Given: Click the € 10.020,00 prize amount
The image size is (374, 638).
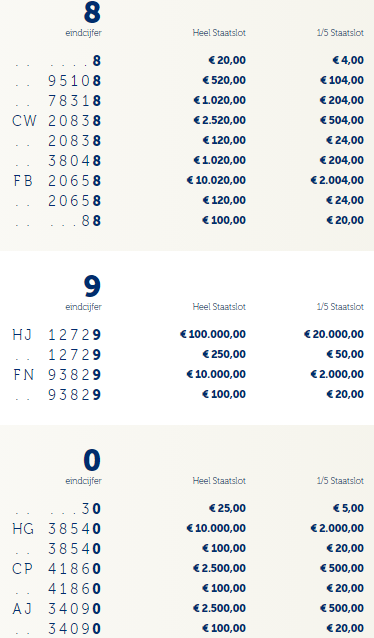Looking at the screenshot, I should 216,180.
